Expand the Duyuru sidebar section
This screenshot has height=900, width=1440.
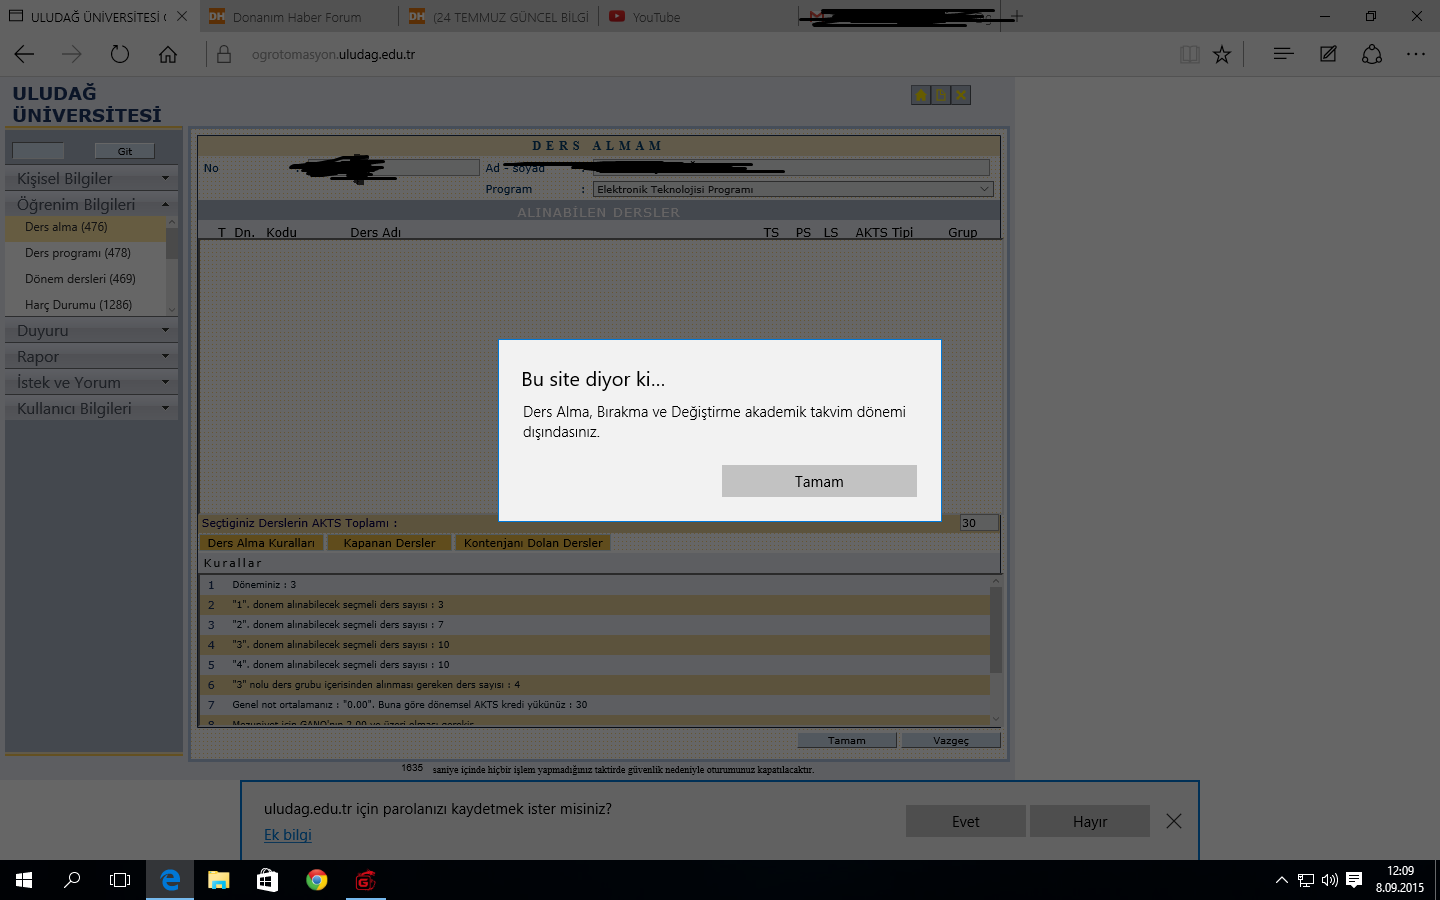(92, 330)
